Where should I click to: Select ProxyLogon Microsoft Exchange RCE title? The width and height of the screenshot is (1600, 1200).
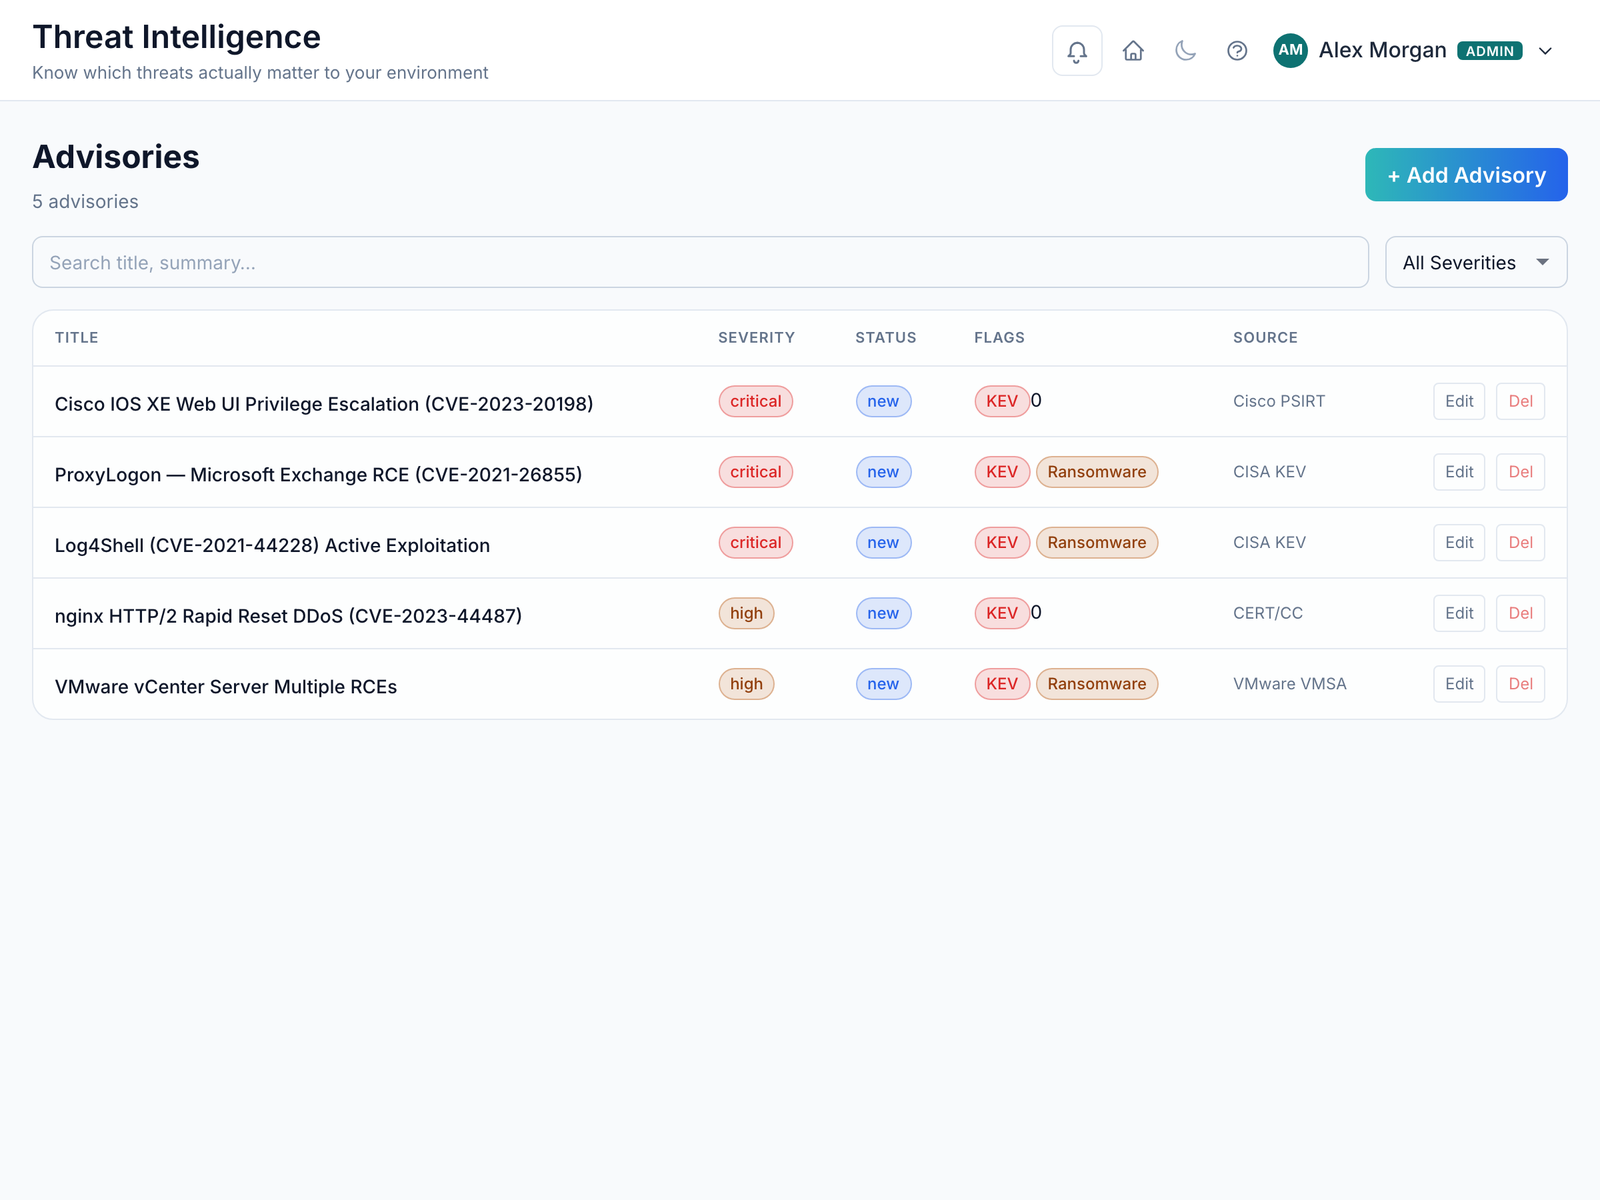pos(318,475)
